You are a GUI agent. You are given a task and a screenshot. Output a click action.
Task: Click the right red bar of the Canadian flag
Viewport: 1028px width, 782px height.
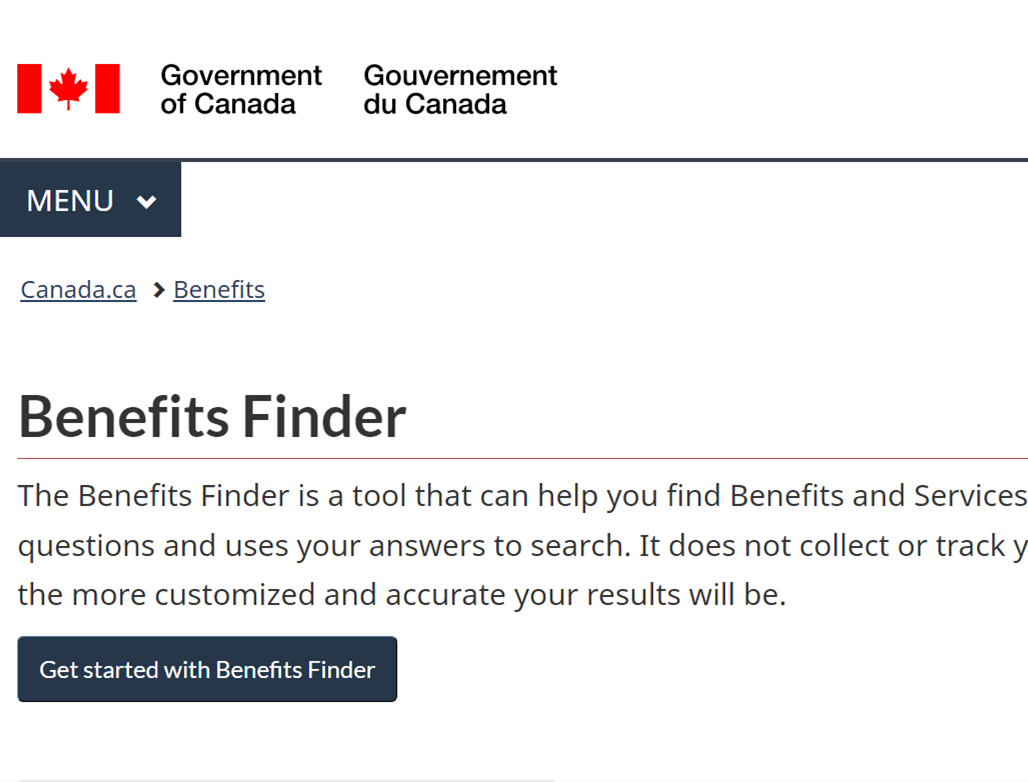(108, 88)
